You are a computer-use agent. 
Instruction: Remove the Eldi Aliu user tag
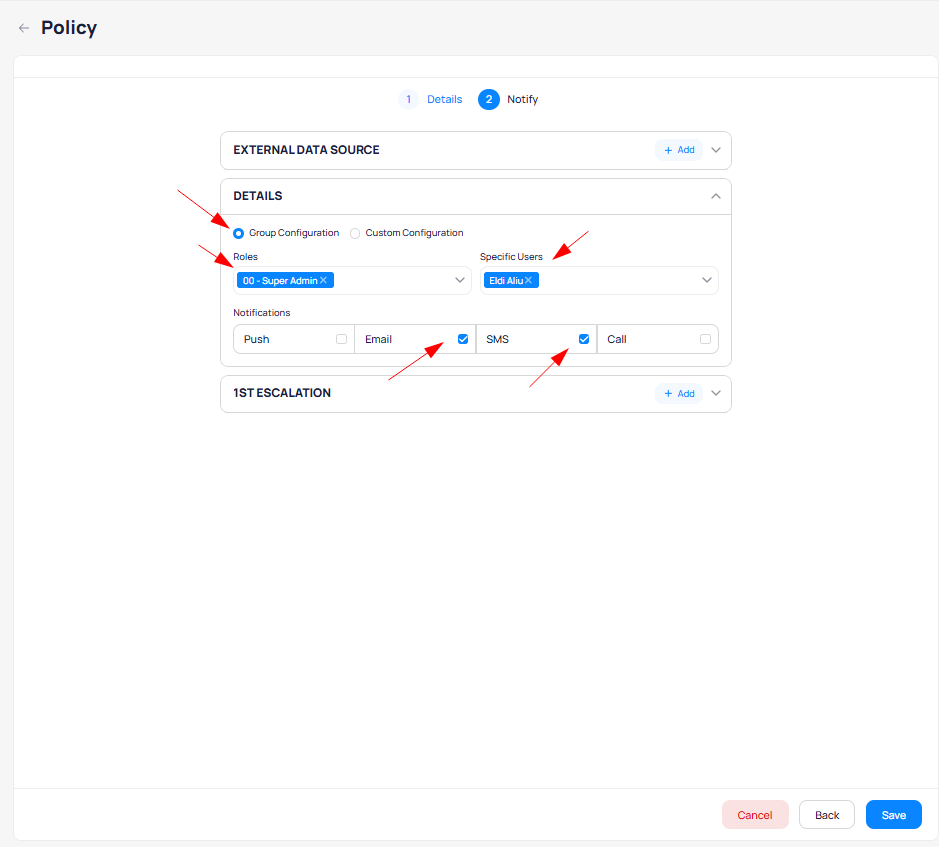click(528, 281)
